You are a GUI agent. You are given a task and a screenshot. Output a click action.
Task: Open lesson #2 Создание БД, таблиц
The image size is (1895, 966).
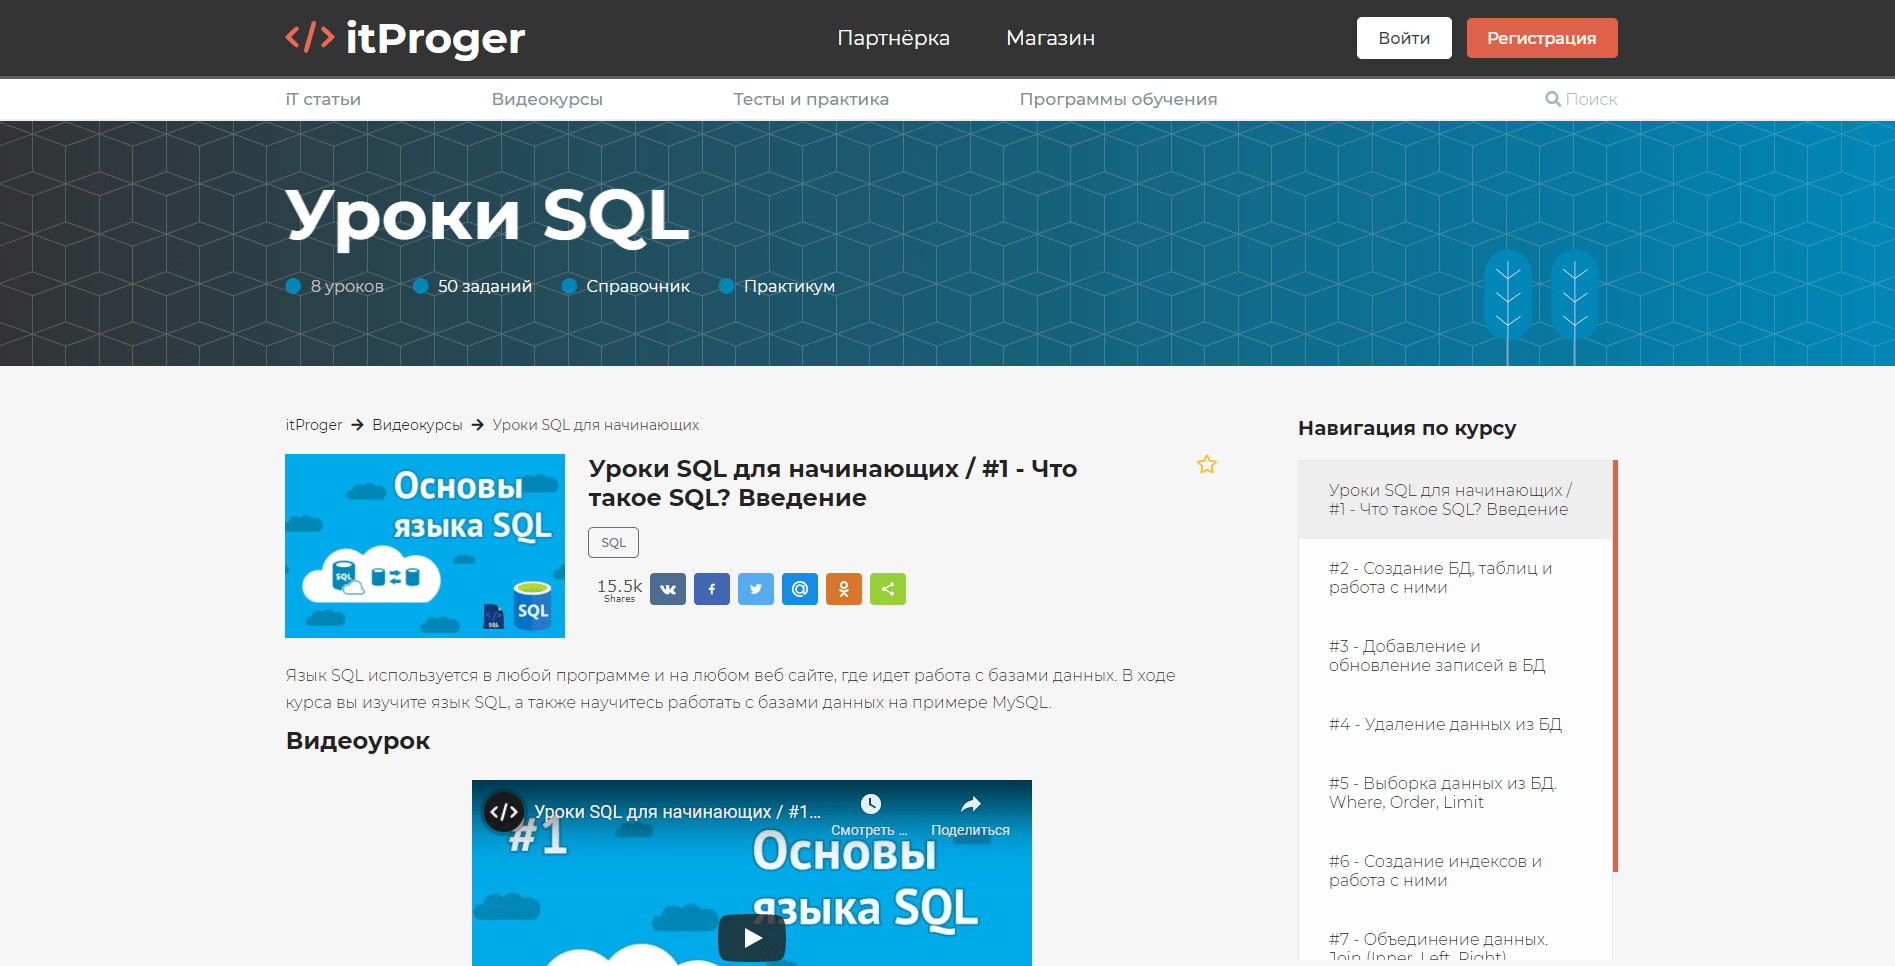point(1455,578)
